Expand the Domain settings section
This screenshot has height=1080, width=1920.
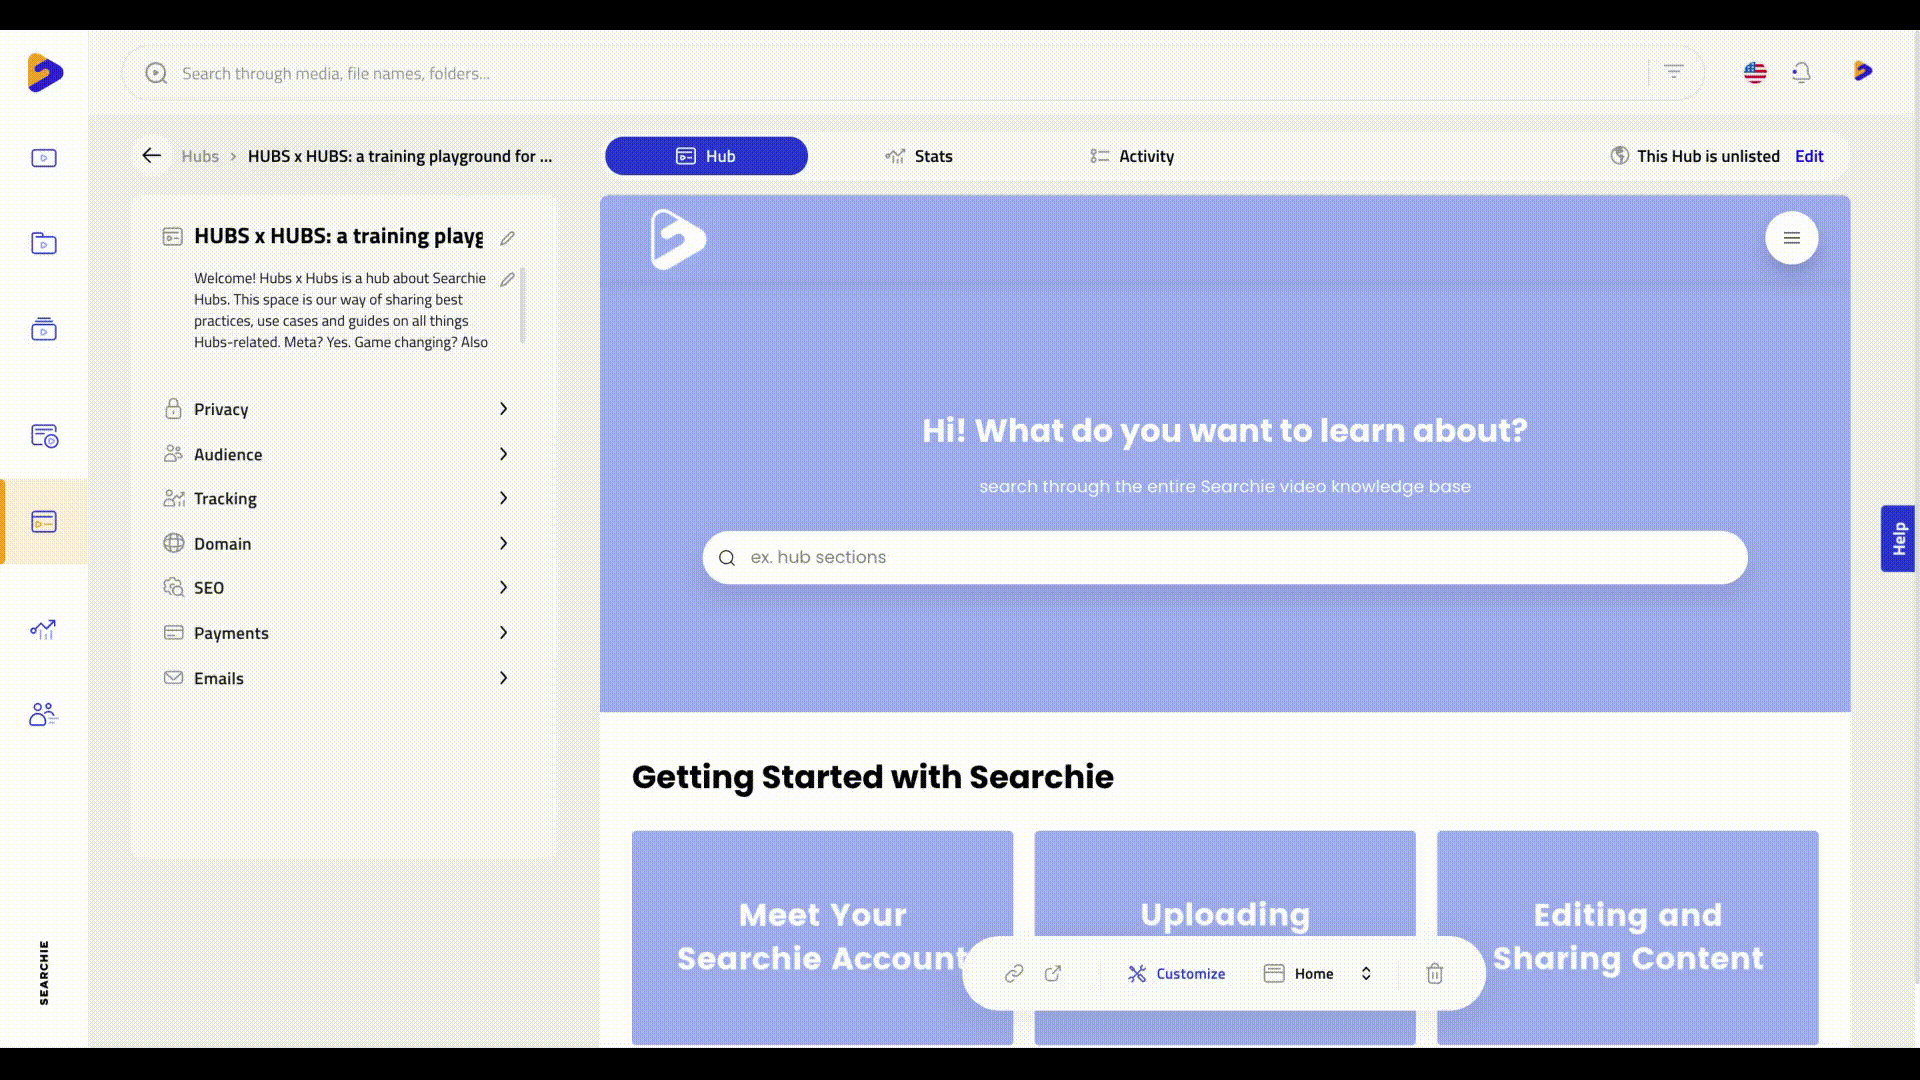[337, 543]
